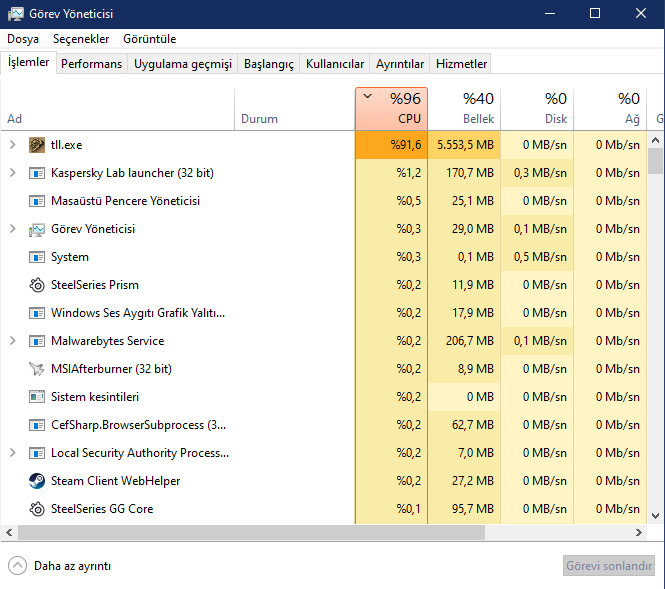
Task: Select the İşlemler tab
Action: pos(28,63)
